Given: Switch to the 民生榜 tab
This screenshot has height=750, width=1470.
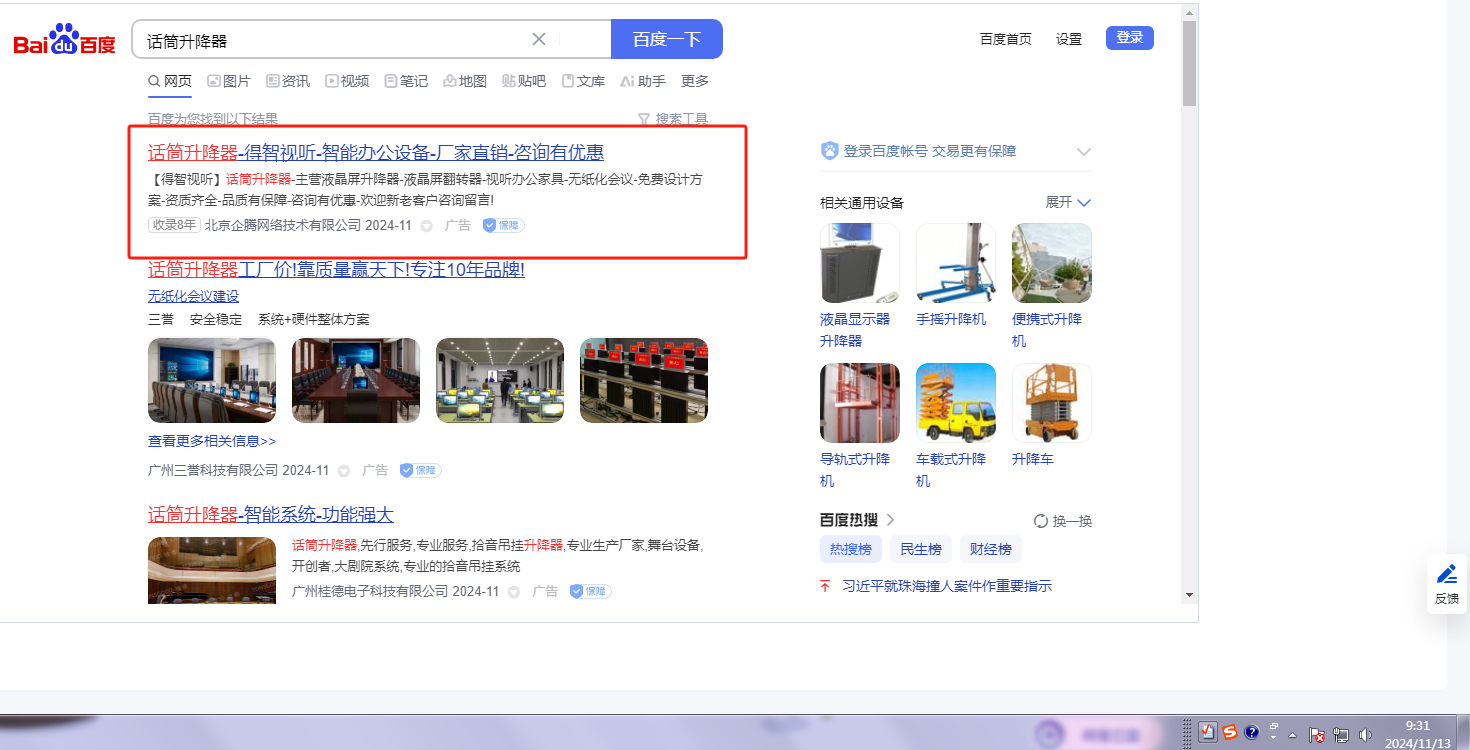Looking at the screenshot, I should pos(921,549).
